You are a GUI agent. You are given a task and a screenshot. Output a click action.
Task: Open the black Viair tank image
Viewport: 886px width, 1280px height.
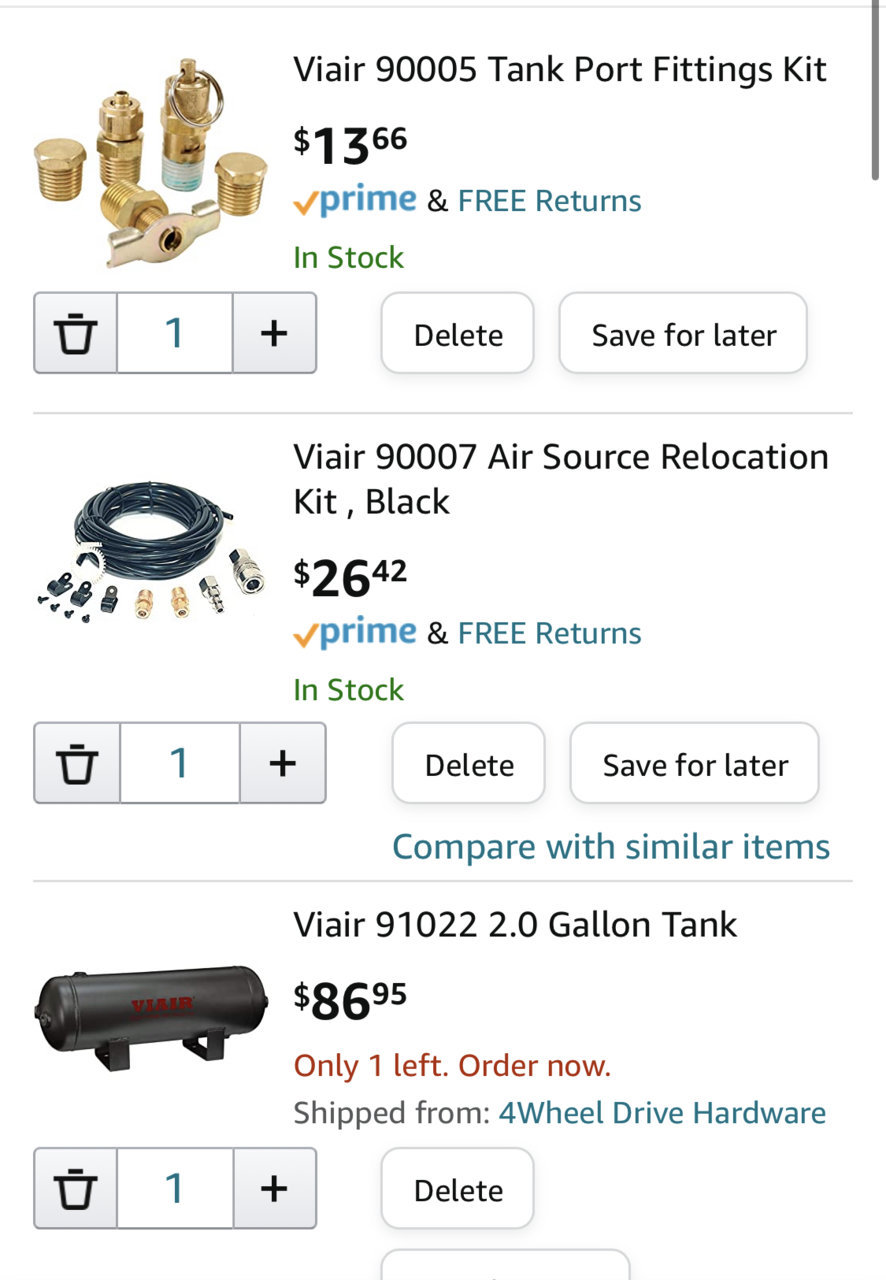click(x=151, y=1016)
